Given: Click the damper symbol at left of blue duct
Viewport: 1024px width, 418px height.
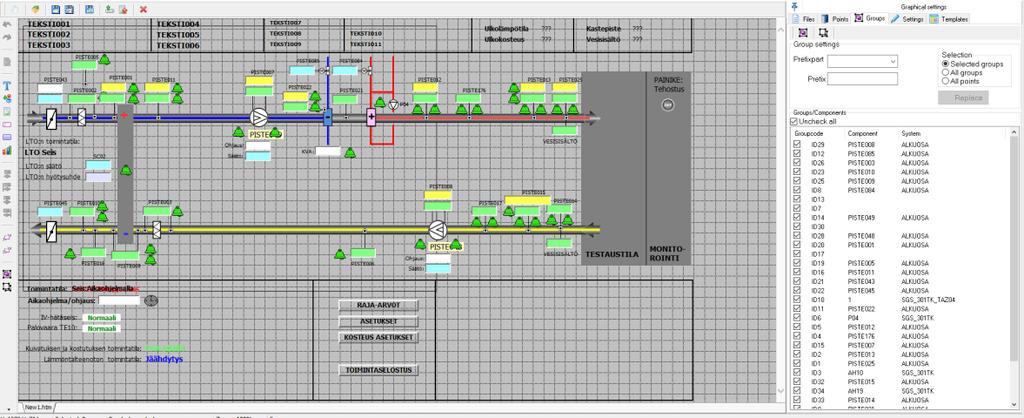Looking at the screenshot, I should point(52,118).
